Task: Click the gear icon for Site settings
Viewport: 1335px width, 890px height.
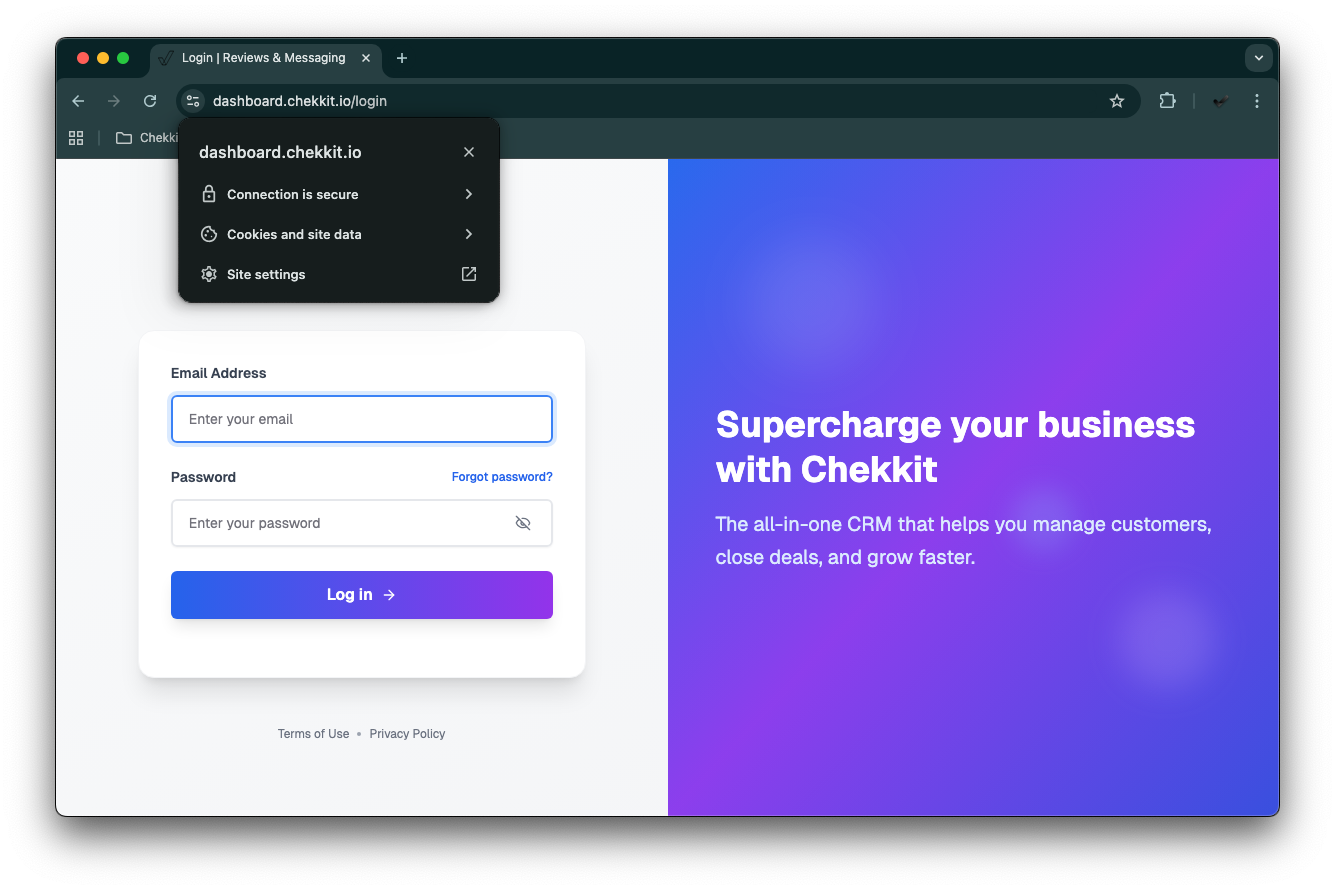Action: pos(209,274)
